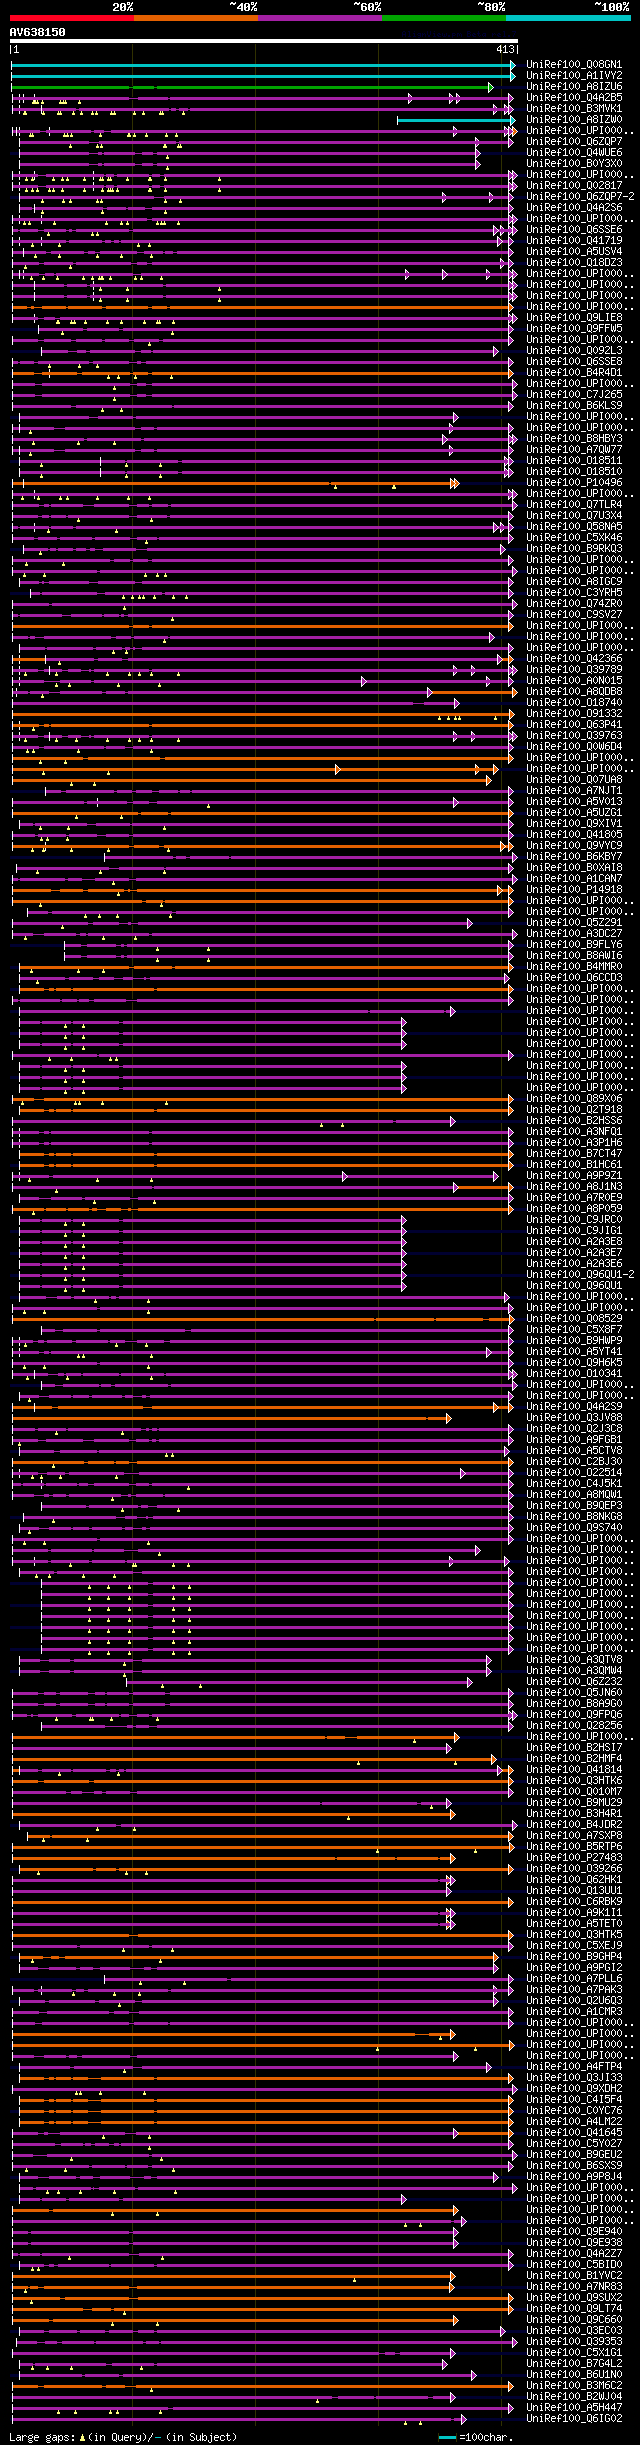Select the UniRef100_Q41719 label
This screenshot has width=640, height=2445.
point(574,241)
